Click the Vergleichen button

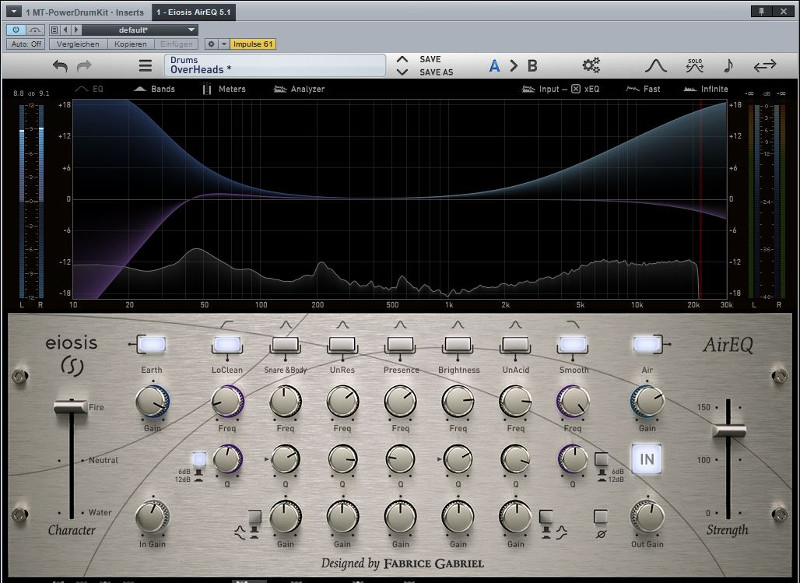coord(78,44)
